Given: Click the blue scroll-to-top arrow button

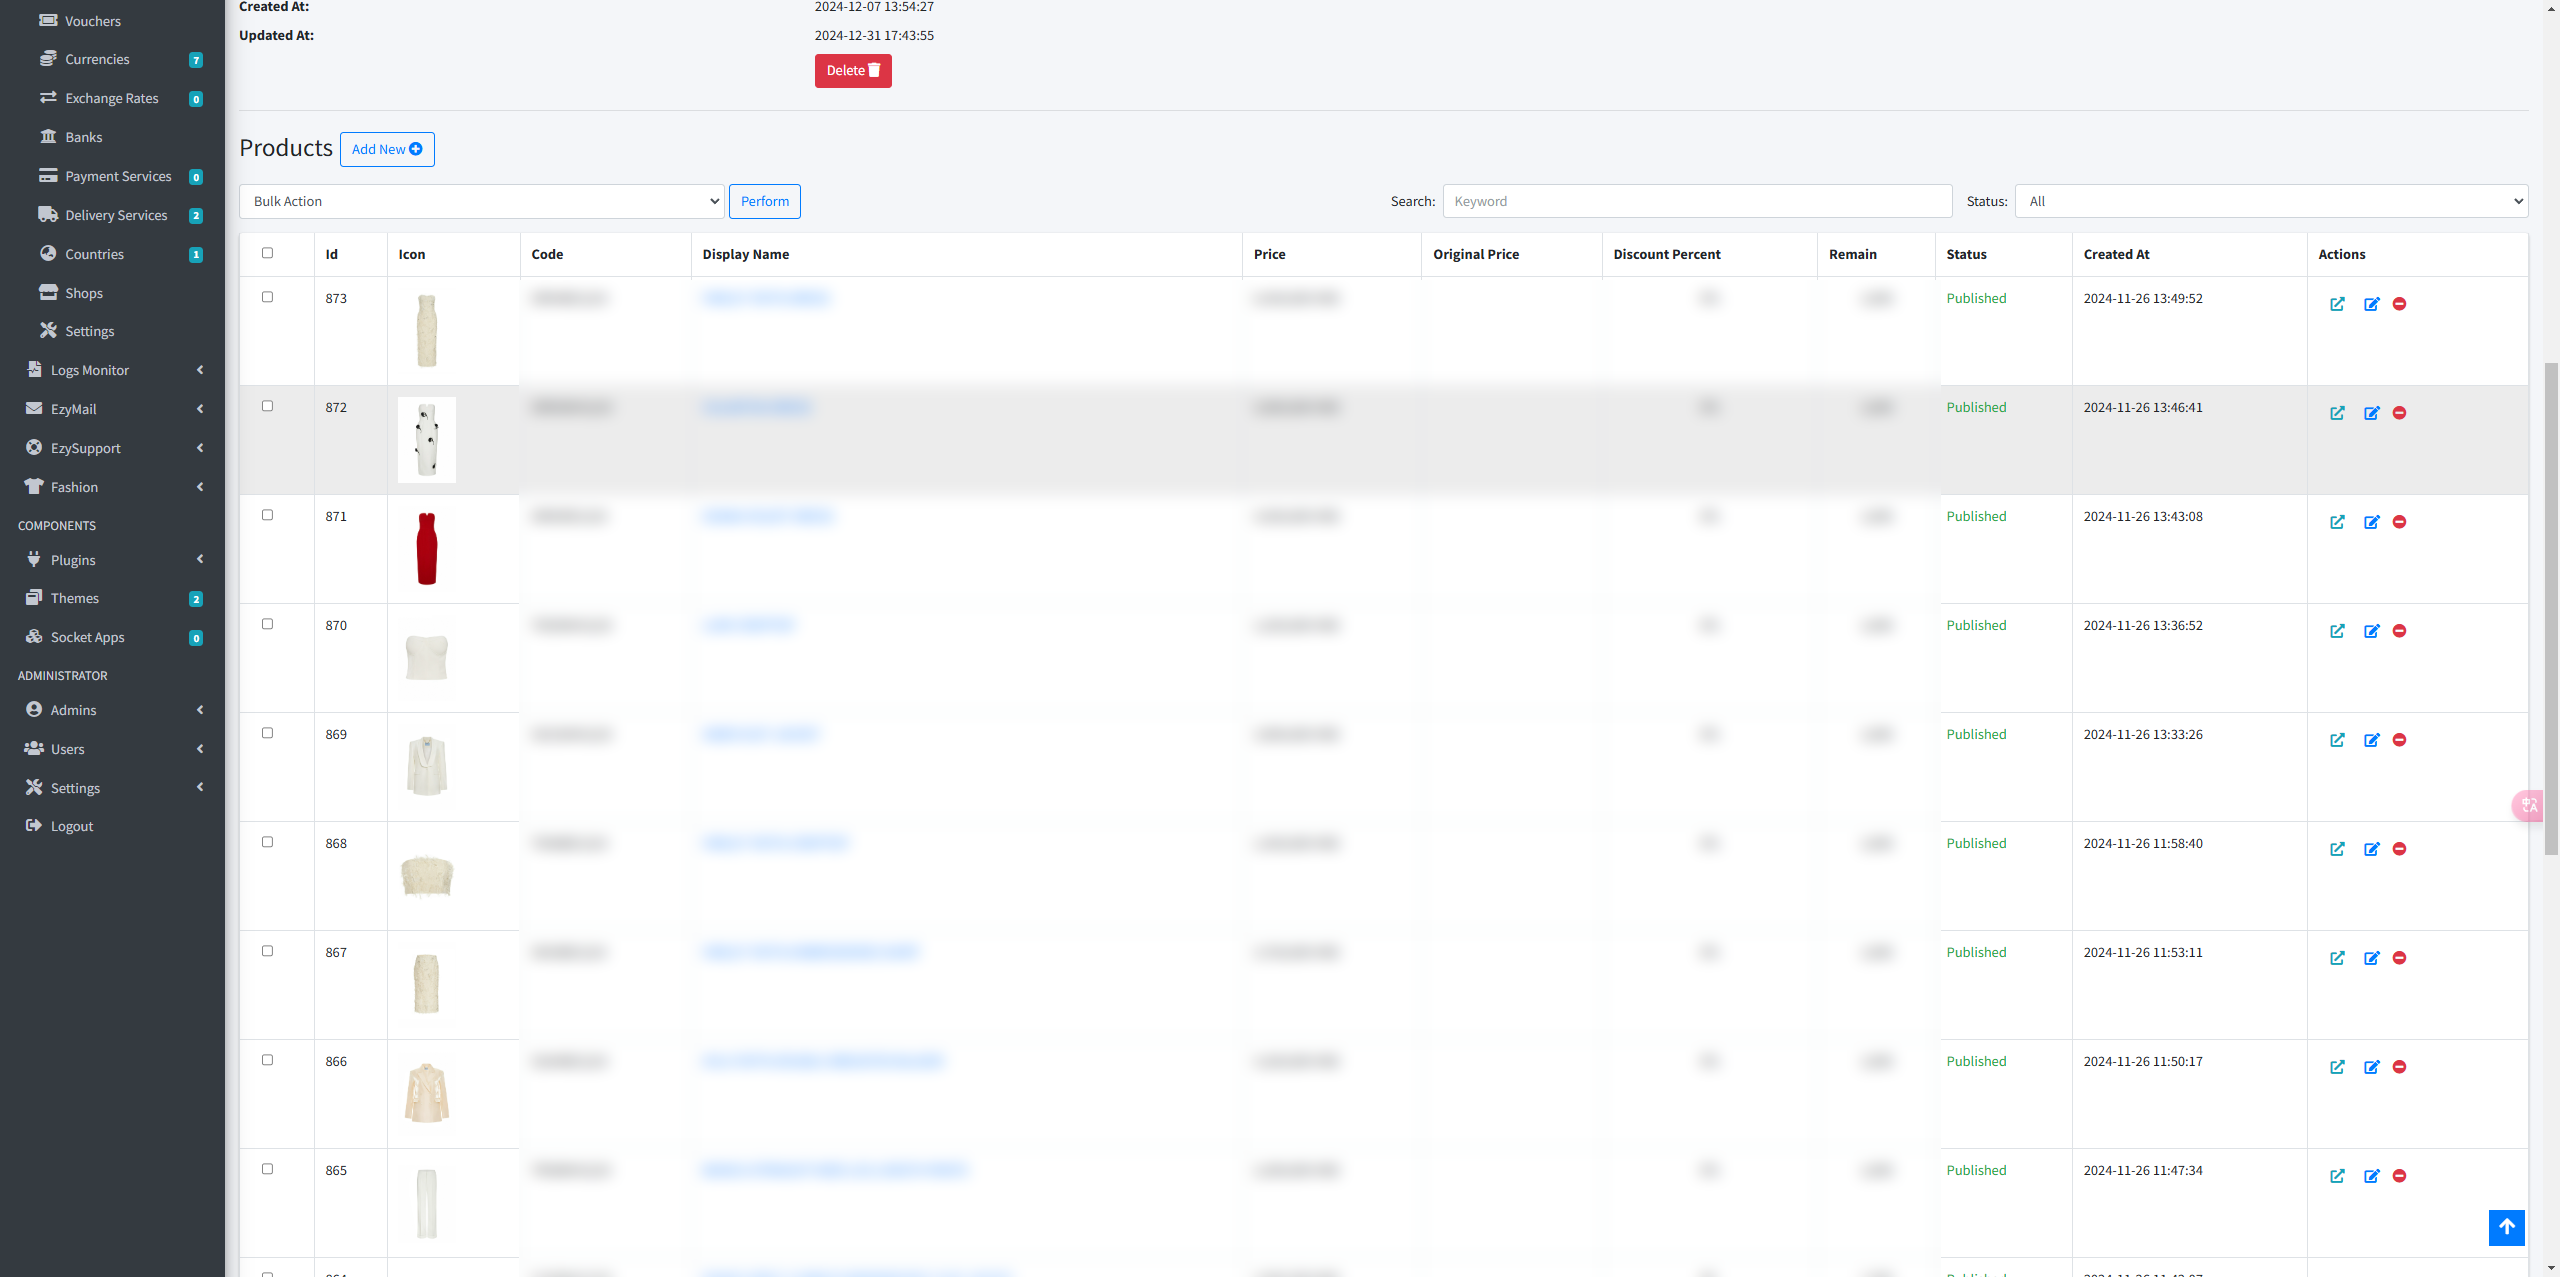Looking at the screenshot, I should point(2506,1227).
